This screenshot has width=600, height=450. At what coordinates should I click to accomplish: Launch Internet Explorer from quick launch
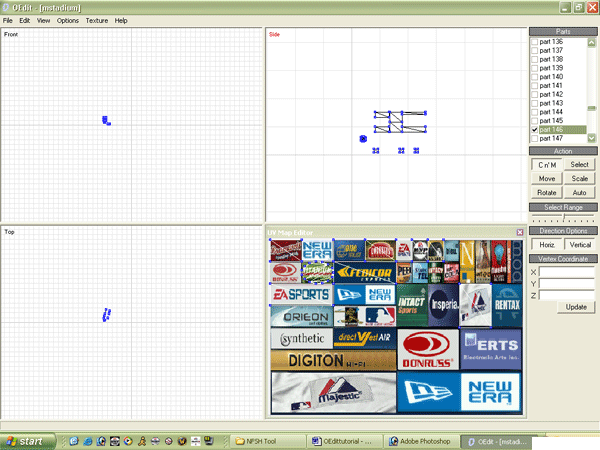88,441
